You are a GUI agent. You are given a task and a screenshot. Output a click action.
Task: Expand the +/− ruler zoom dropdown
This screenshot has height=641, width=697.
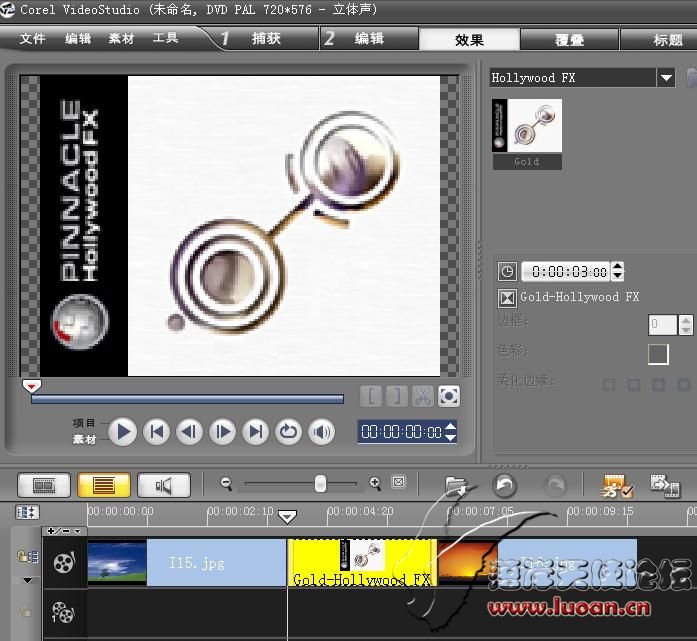click(64, 531)
